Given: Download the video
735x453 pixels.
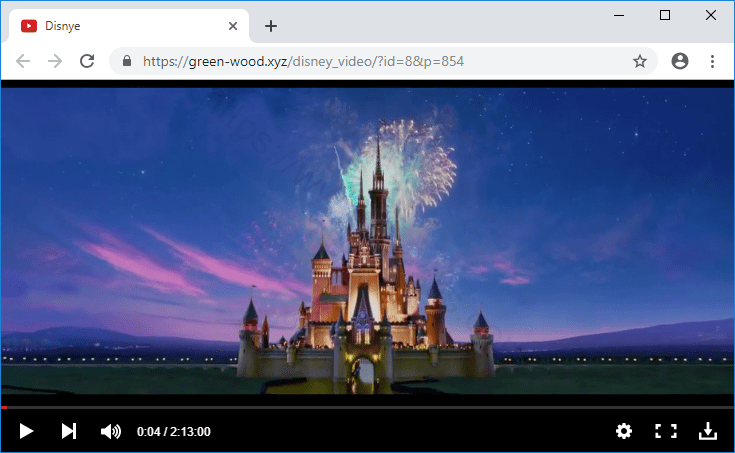Looking at the screenshot, I should coord(707,431).
